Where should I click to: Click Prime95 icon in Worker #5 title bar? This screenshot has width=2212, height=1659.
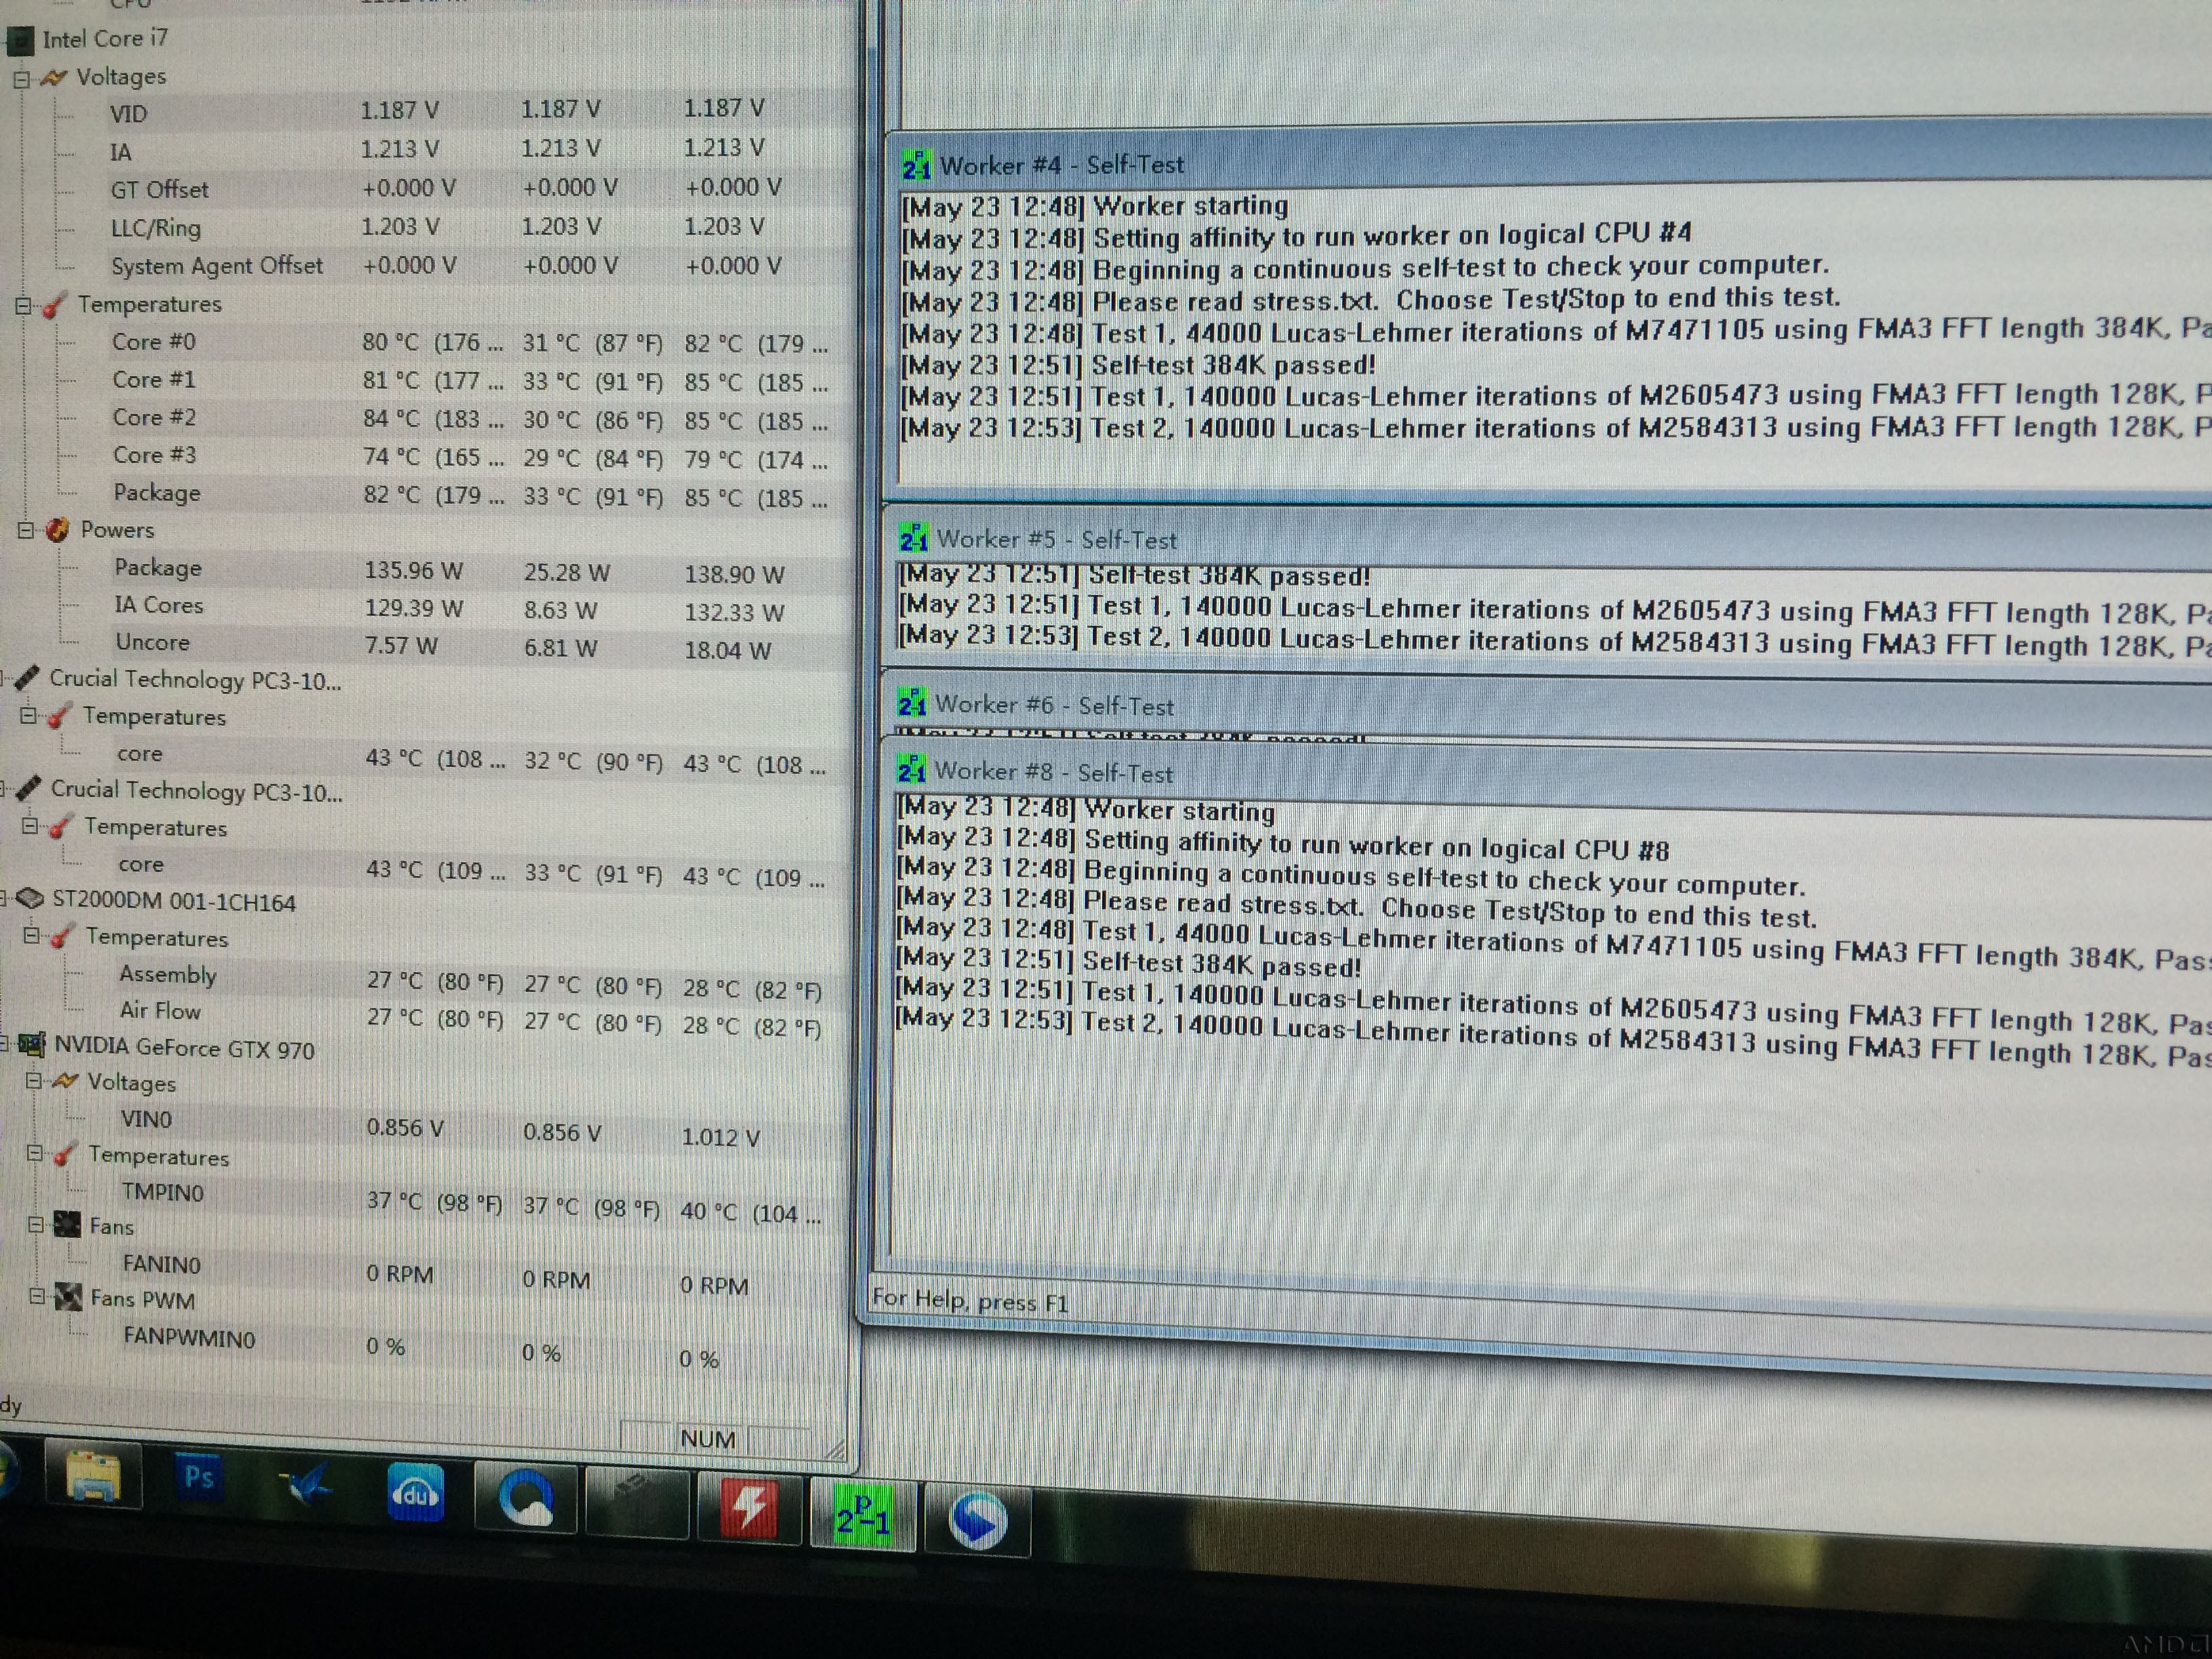pos(913,538)
